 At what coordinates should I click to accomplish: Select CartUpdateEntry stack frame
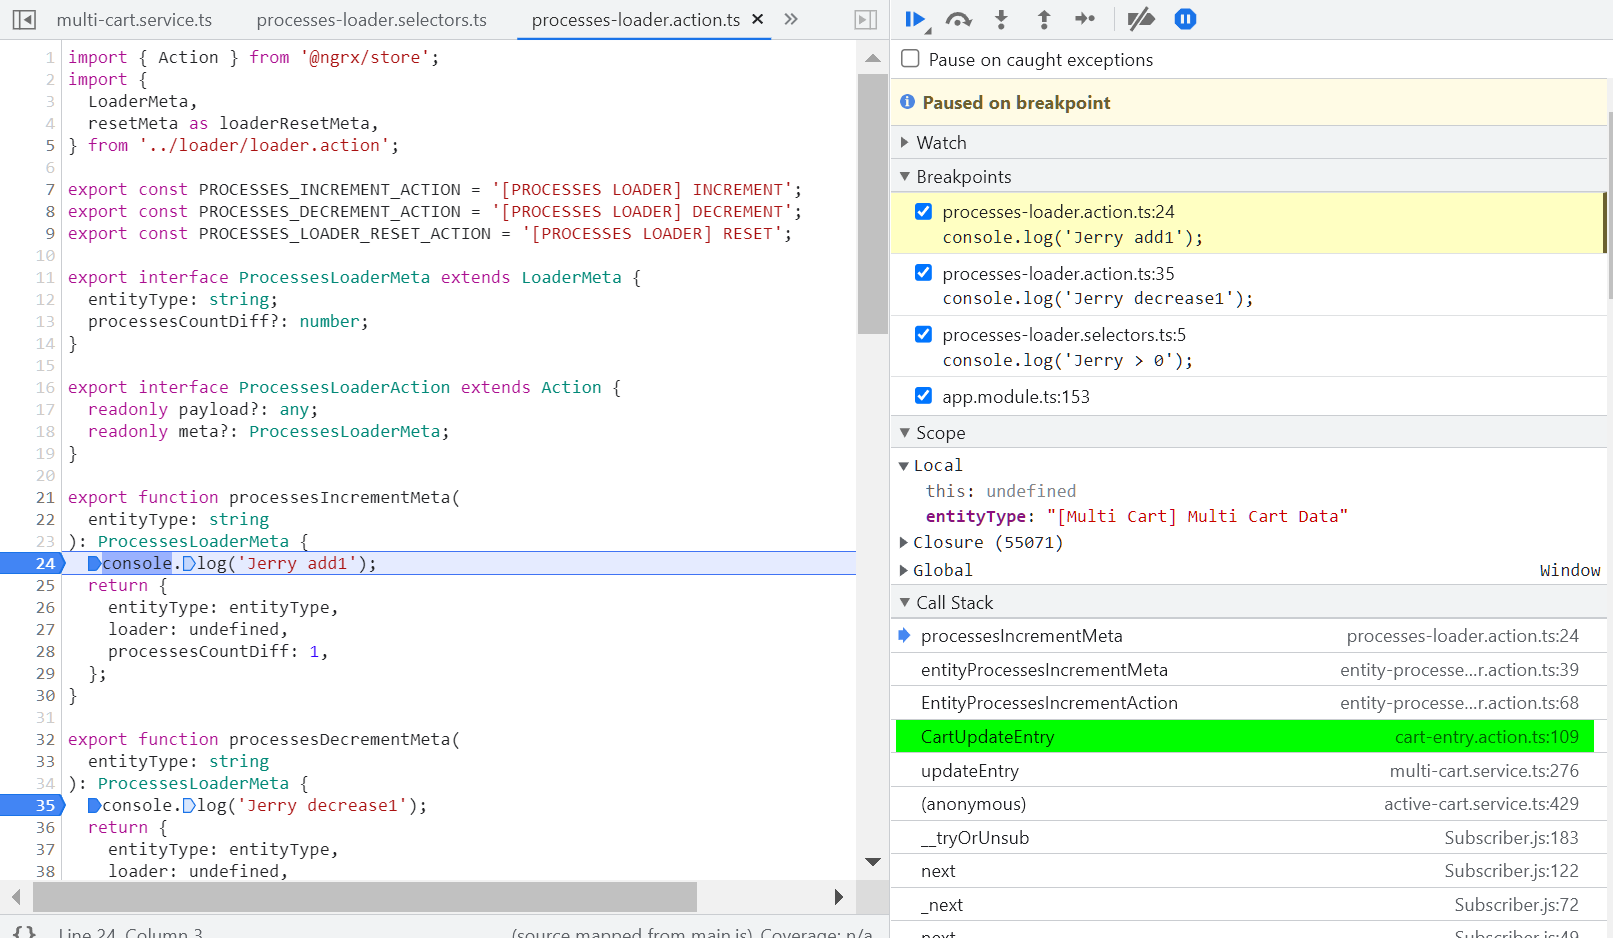1245,737
